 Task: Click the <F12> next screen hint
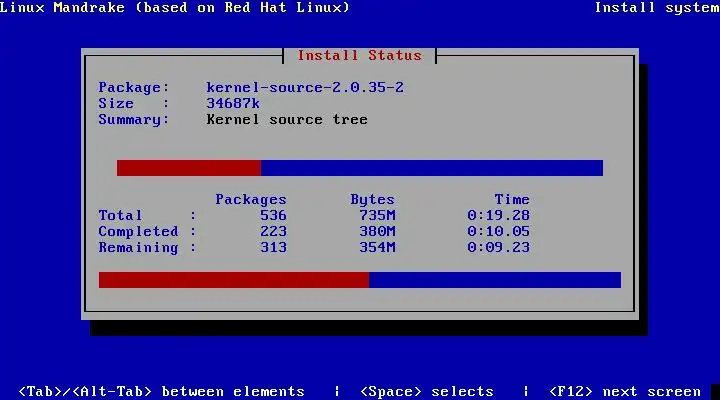tap(625, 391)
